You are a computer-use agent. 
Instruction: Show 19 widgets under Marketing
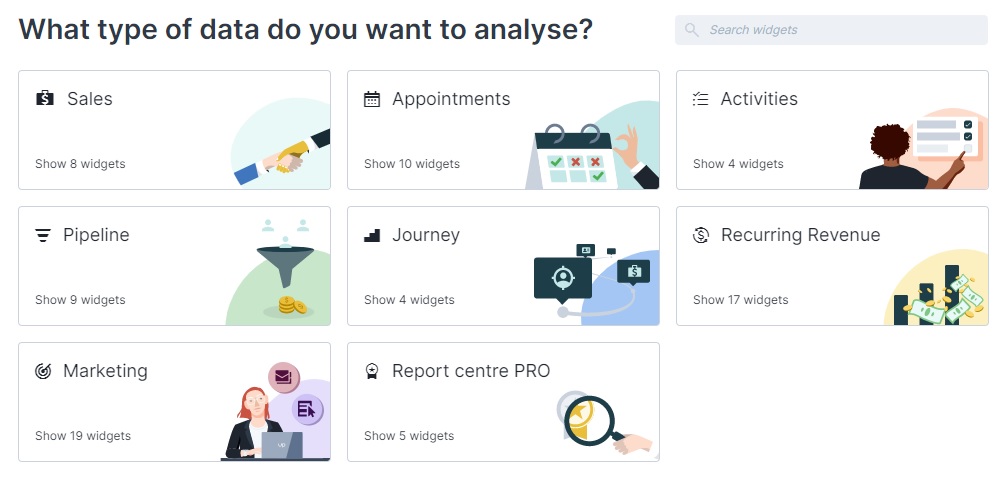click(83, 436)
